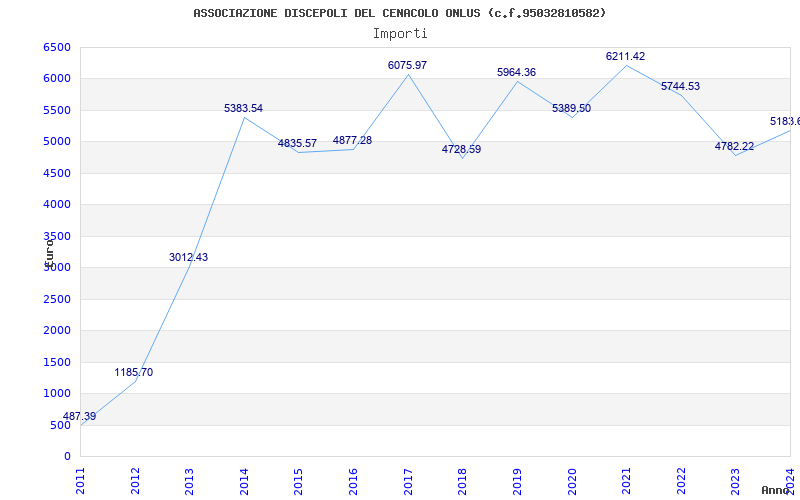Select data label 6211.42
The width and height of the screenshot is (800, 500).
point(626,57)
